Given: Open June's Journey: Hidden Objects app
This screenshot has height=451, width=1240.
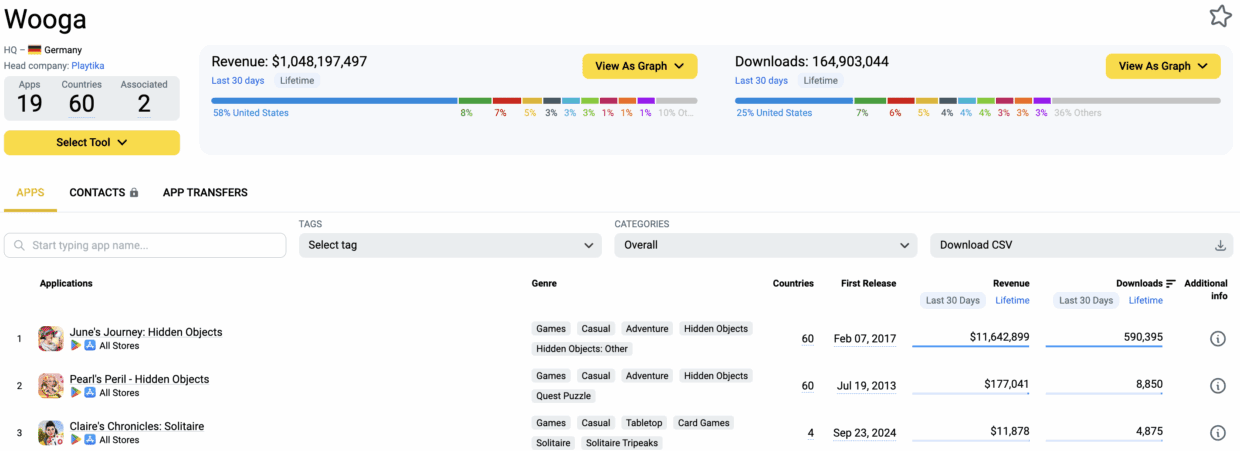Looking at the screenshot, I should pyautogui.click(x=146, y=332).
